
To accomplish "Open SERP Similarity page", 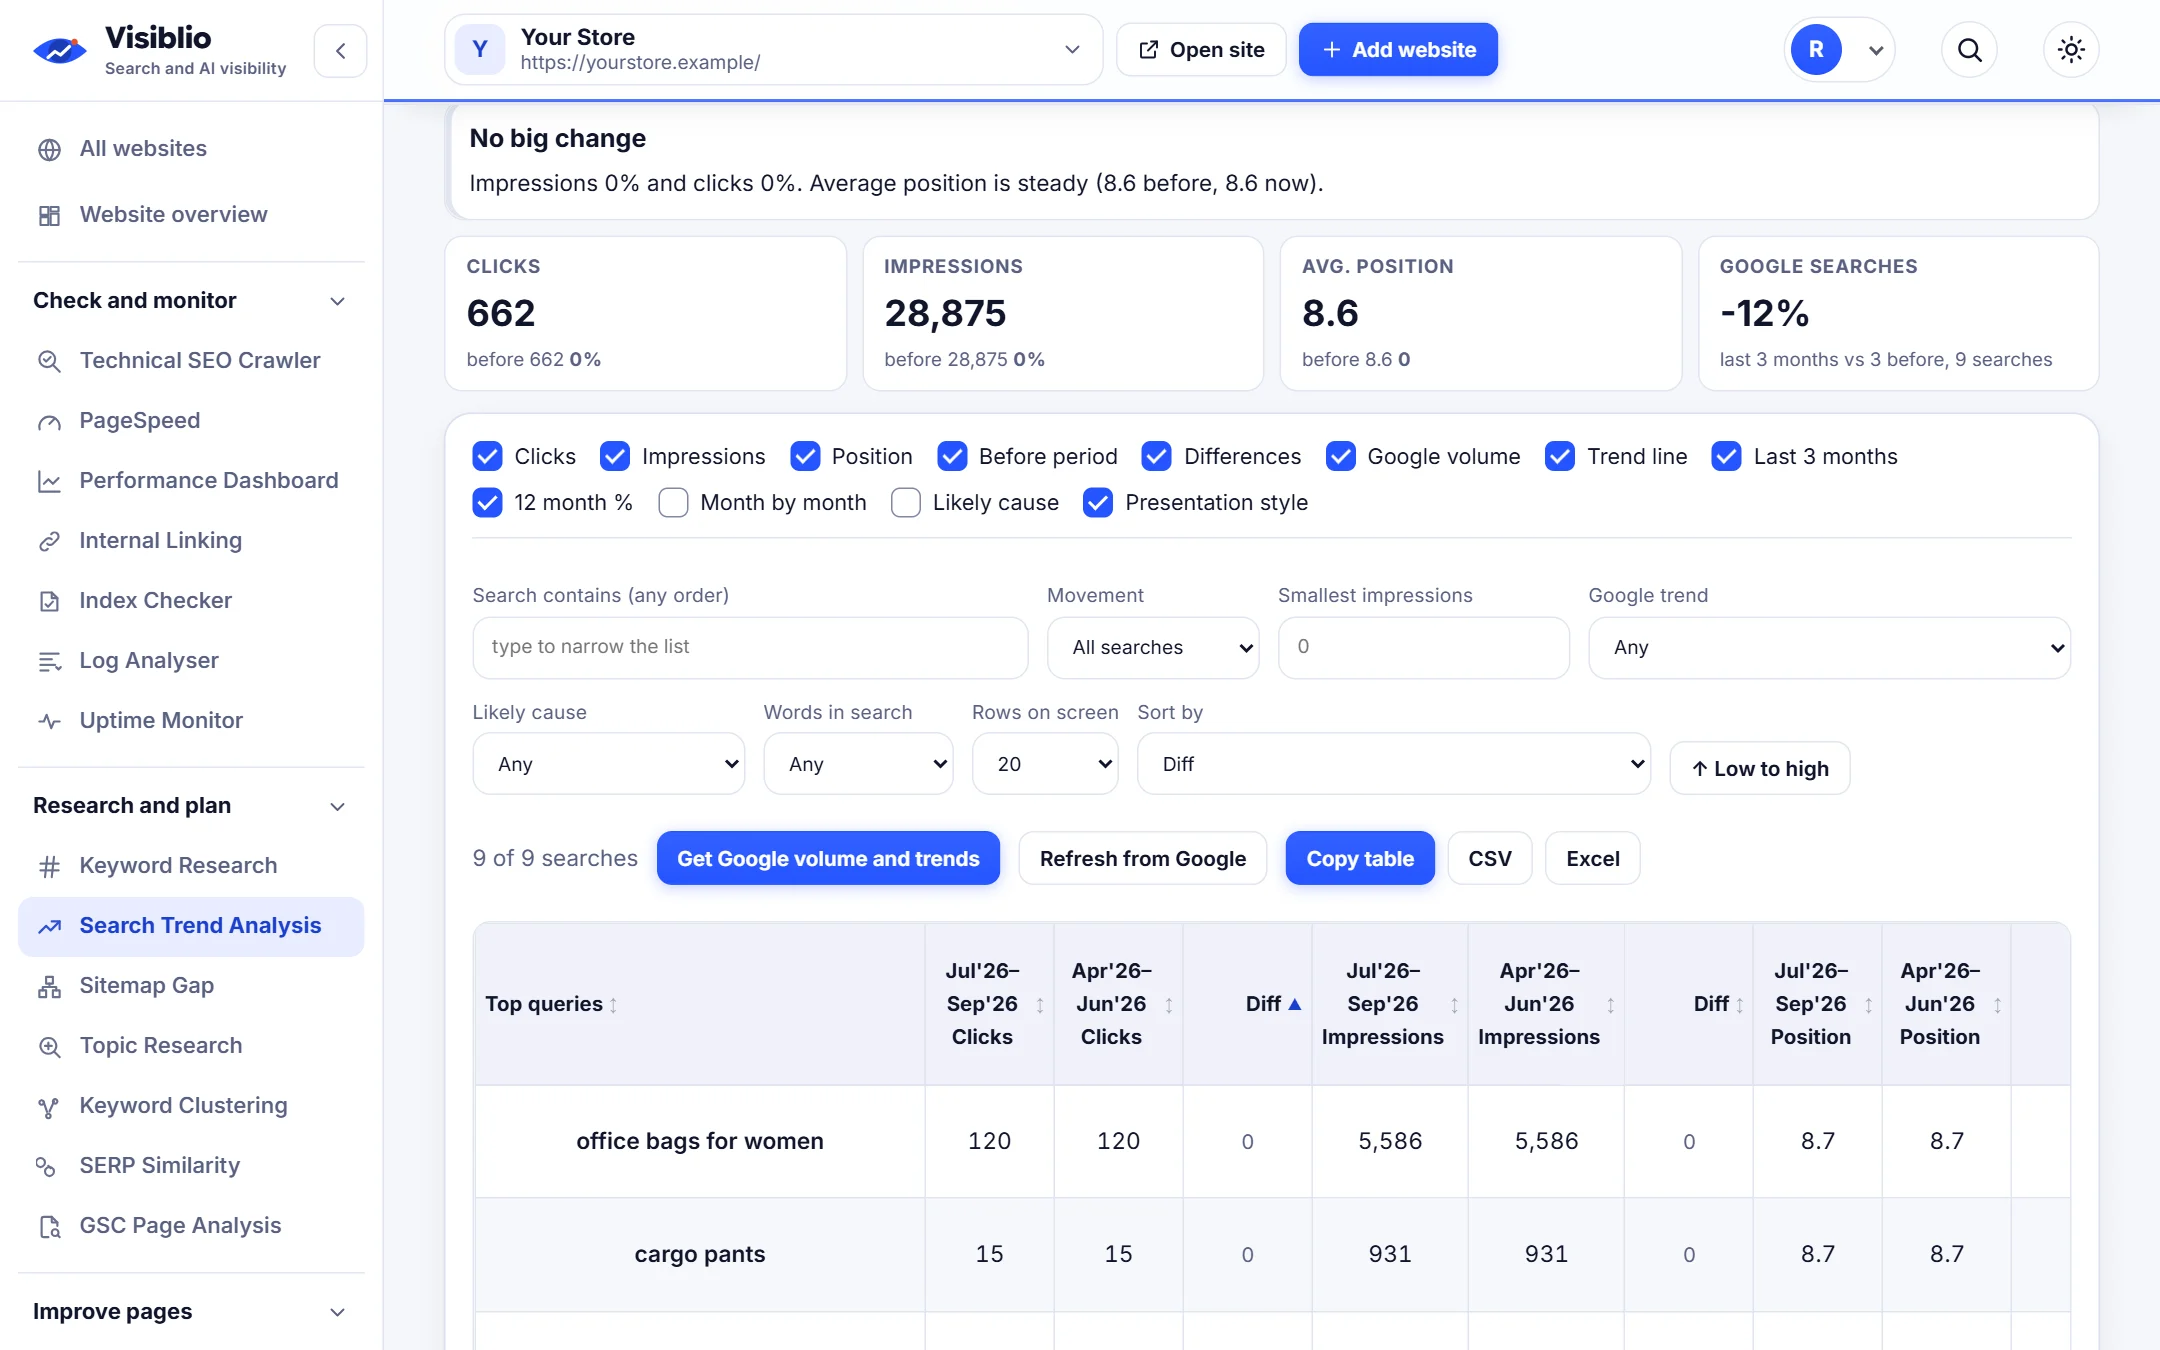I will point(191,1166).
